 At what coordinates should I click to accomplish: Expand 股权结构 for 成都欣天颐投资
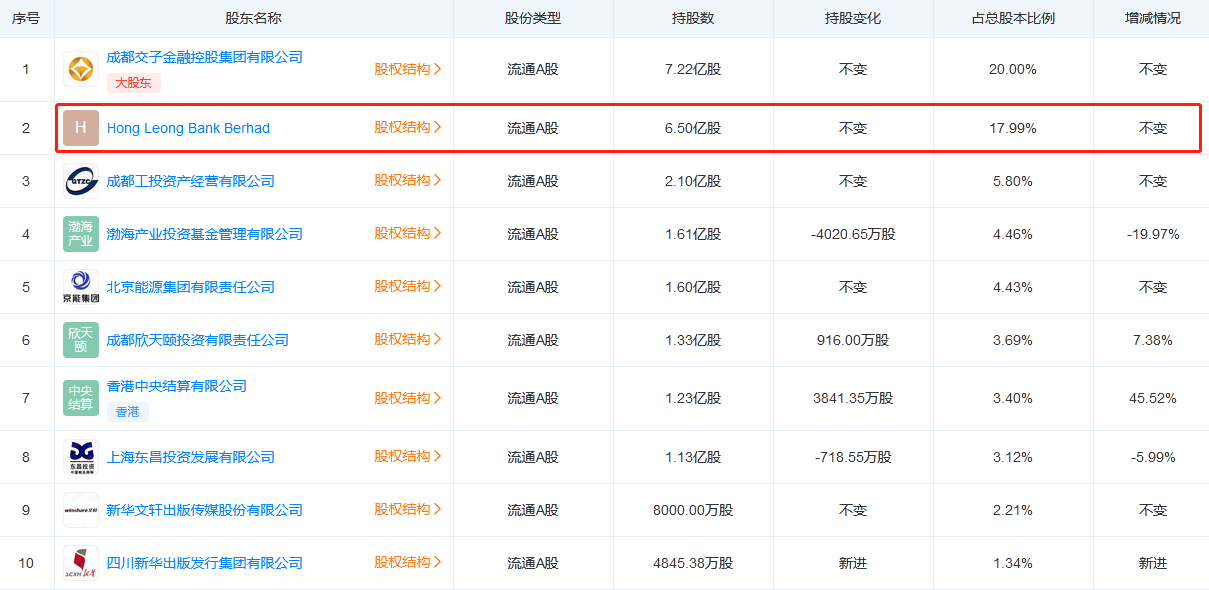coord(408,339)
